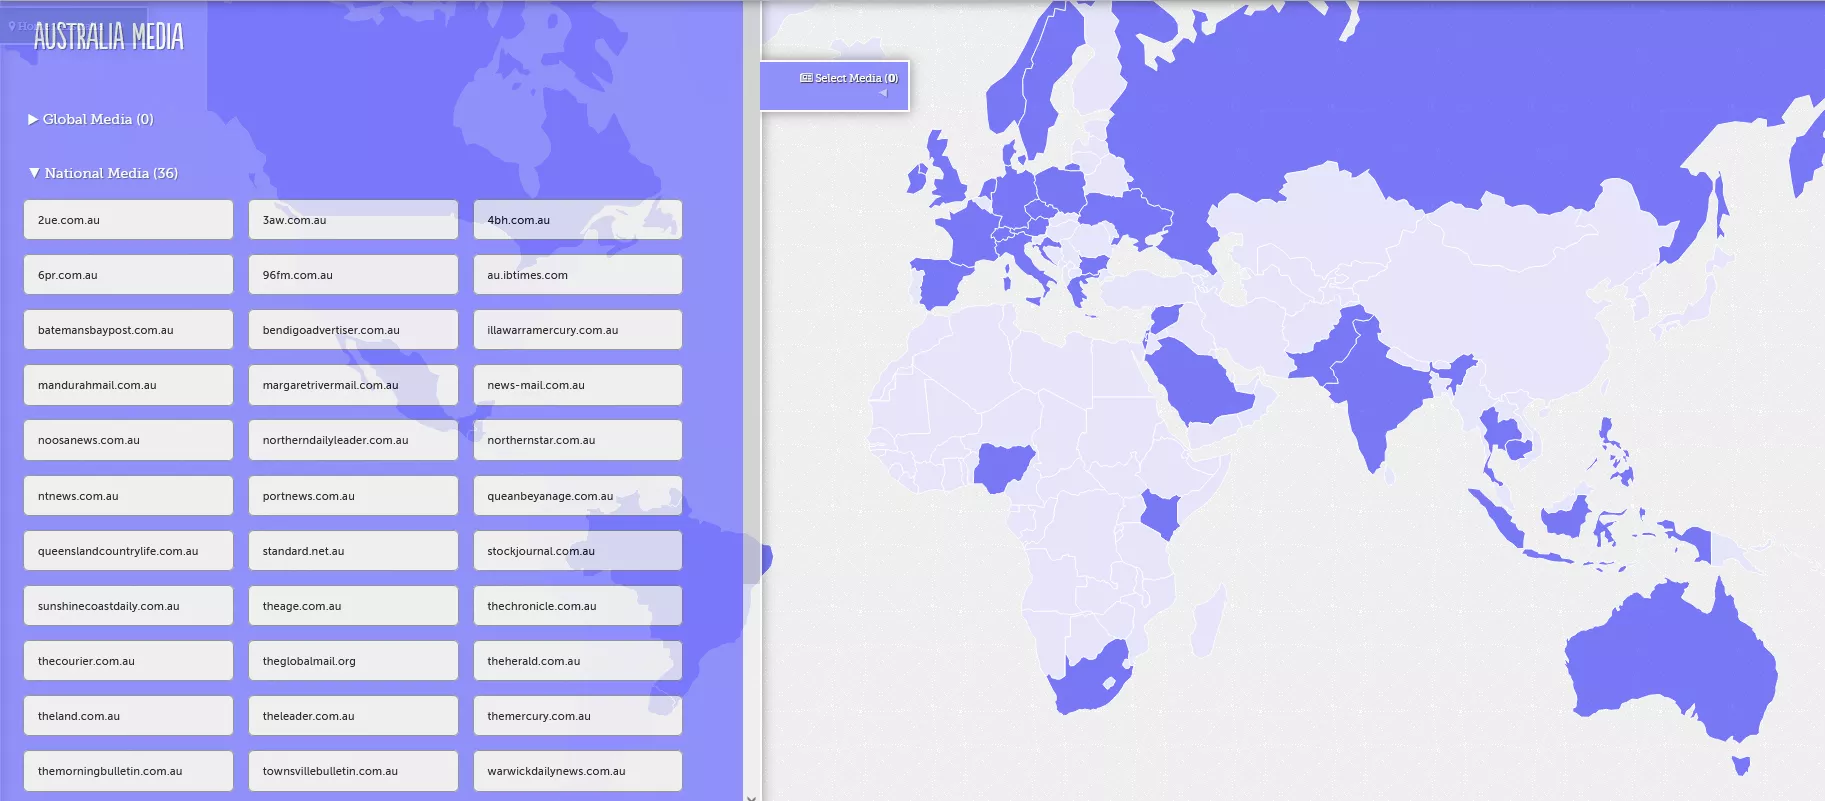Choose 3aw.com.au from the media list

tap(353, 220)
